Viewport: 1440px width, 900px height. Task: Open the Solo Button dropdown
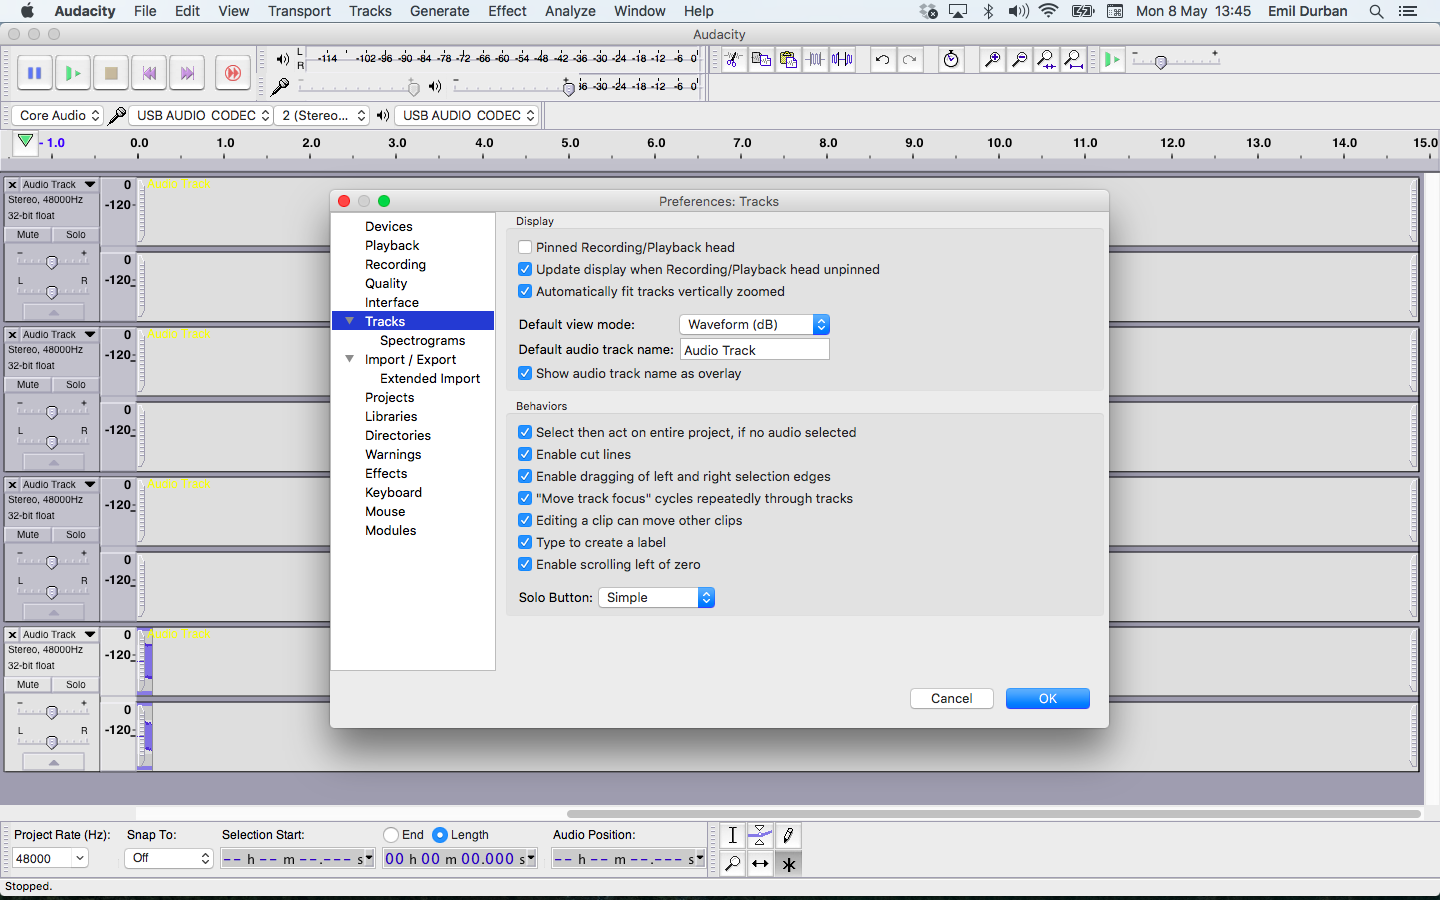(656, 597)
